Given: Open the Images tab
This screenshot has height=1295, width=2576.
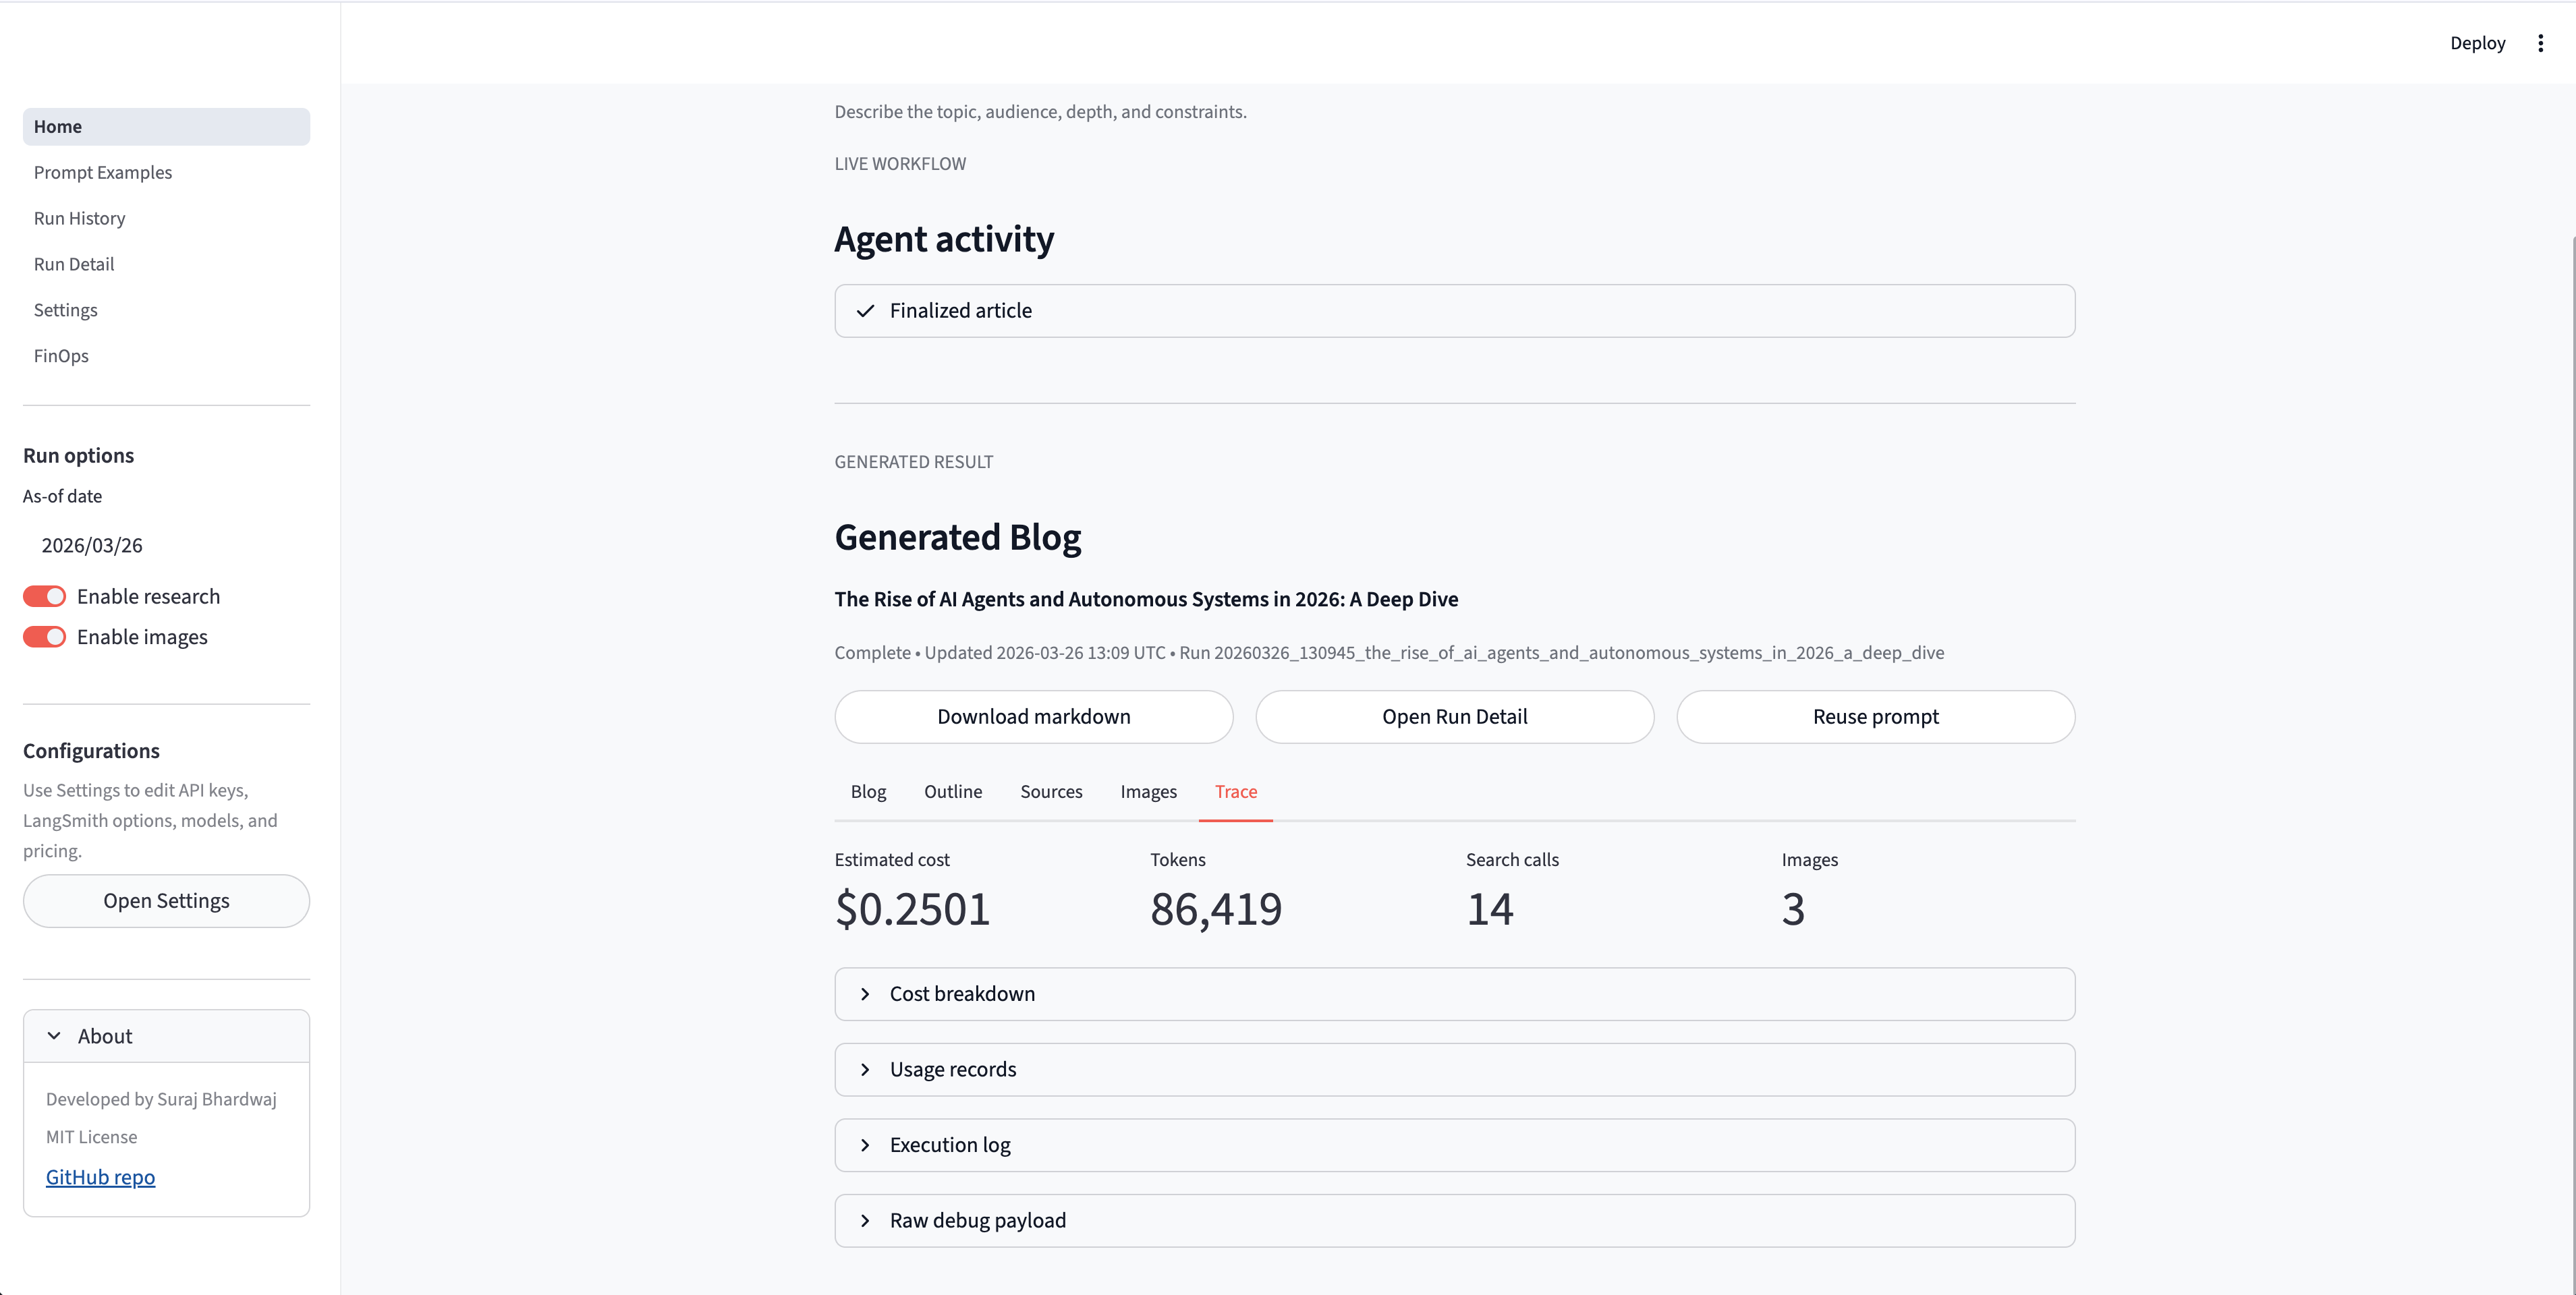Looking at the screenshot, I should pyautogui.click(x=1148, y=792).
